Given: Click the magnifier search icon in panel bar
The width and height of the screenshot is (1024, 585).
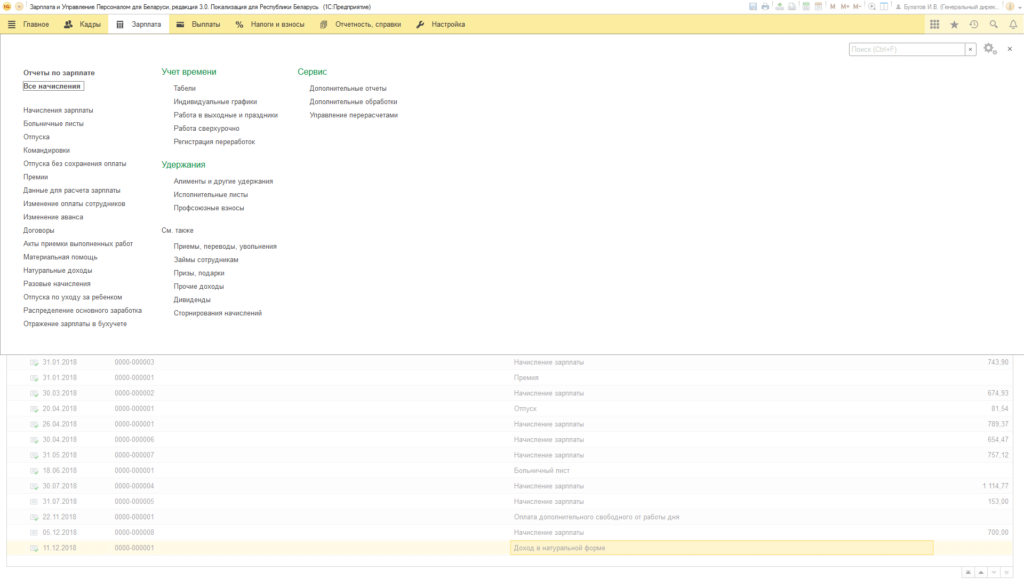Looking at the screenshot, I should click(x=993, y=24).
